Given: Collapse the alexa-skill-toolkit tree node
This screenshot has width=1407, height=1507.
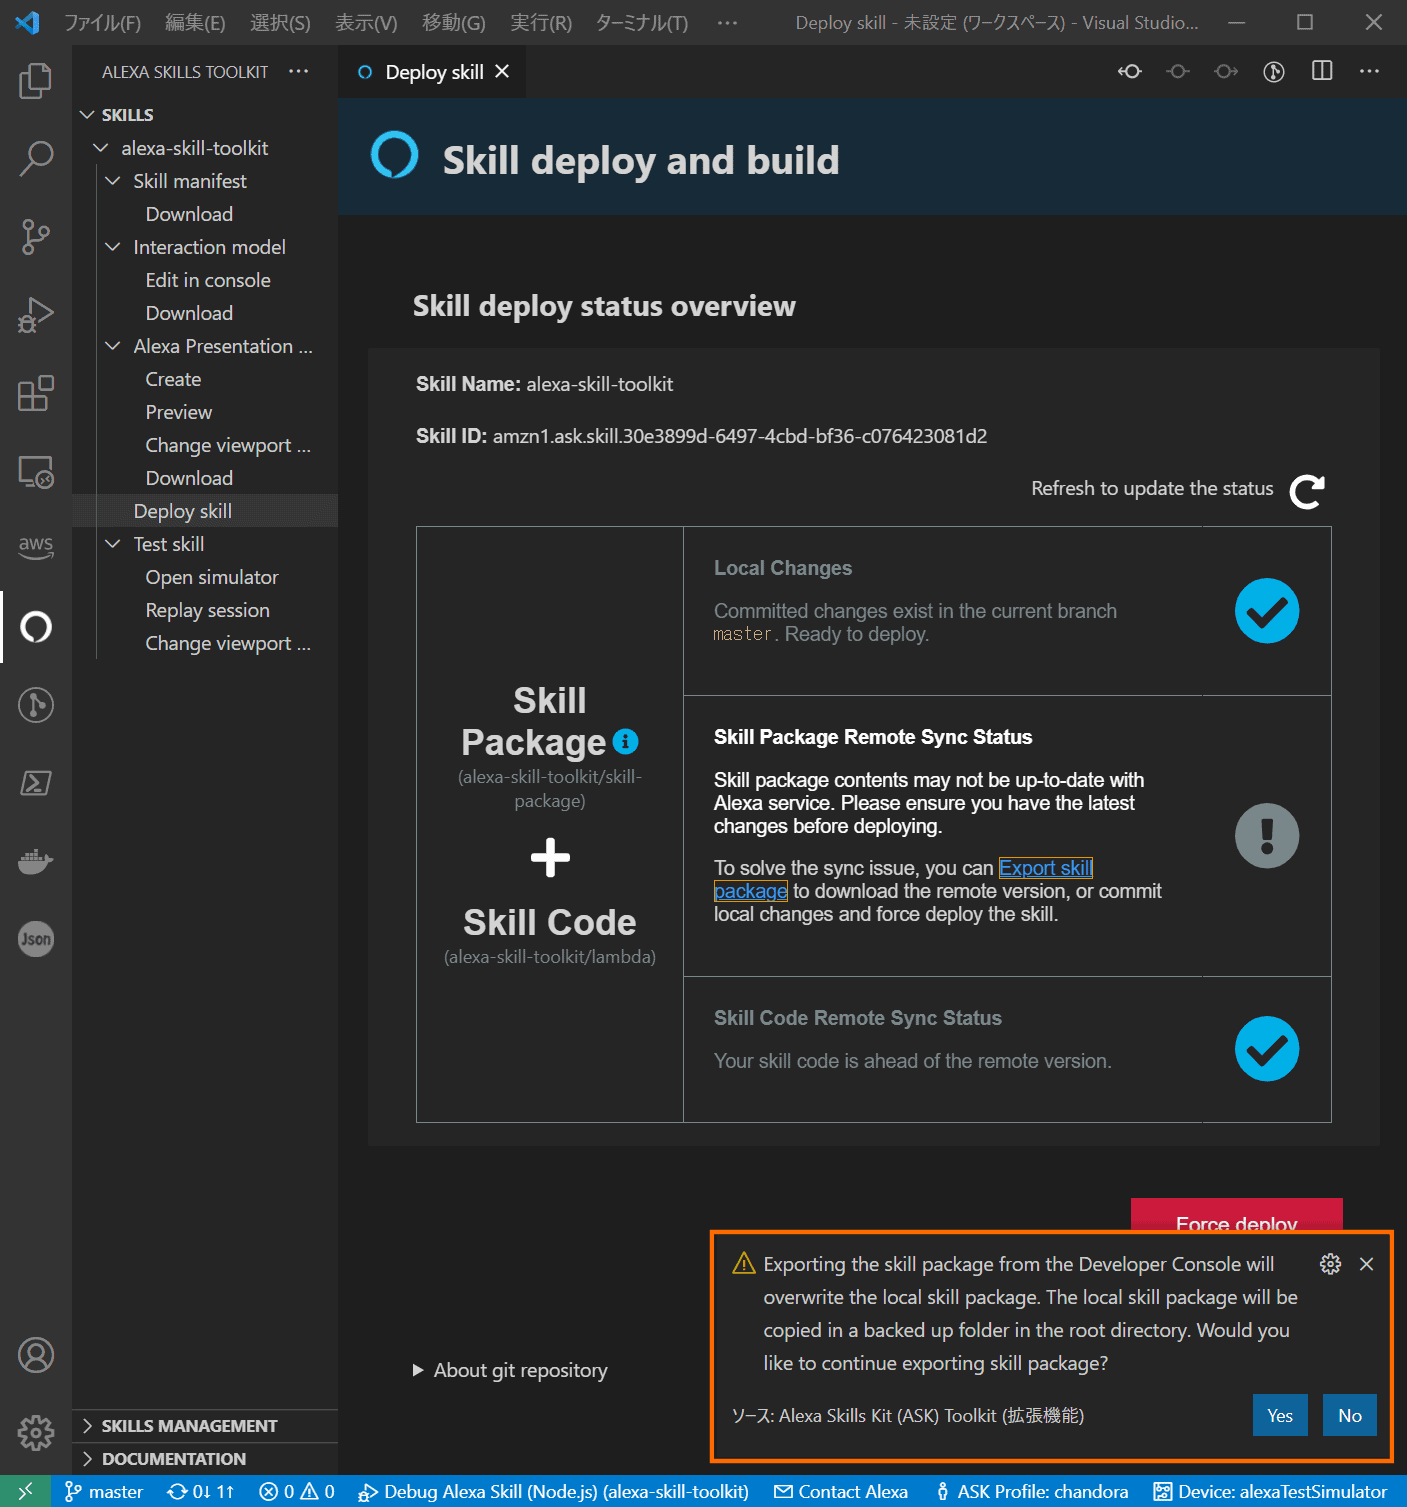Looking at the screenshot, I should (100, 148).
